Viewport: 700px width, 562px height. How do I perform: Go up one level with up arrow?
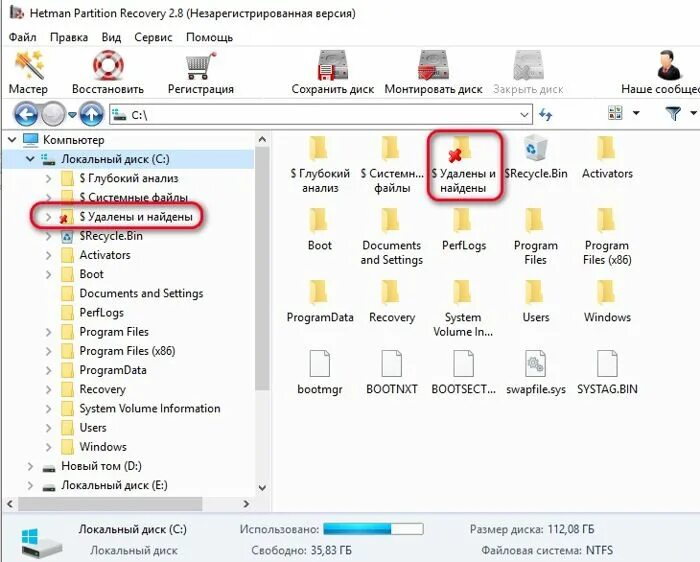(x=92, y=115)
